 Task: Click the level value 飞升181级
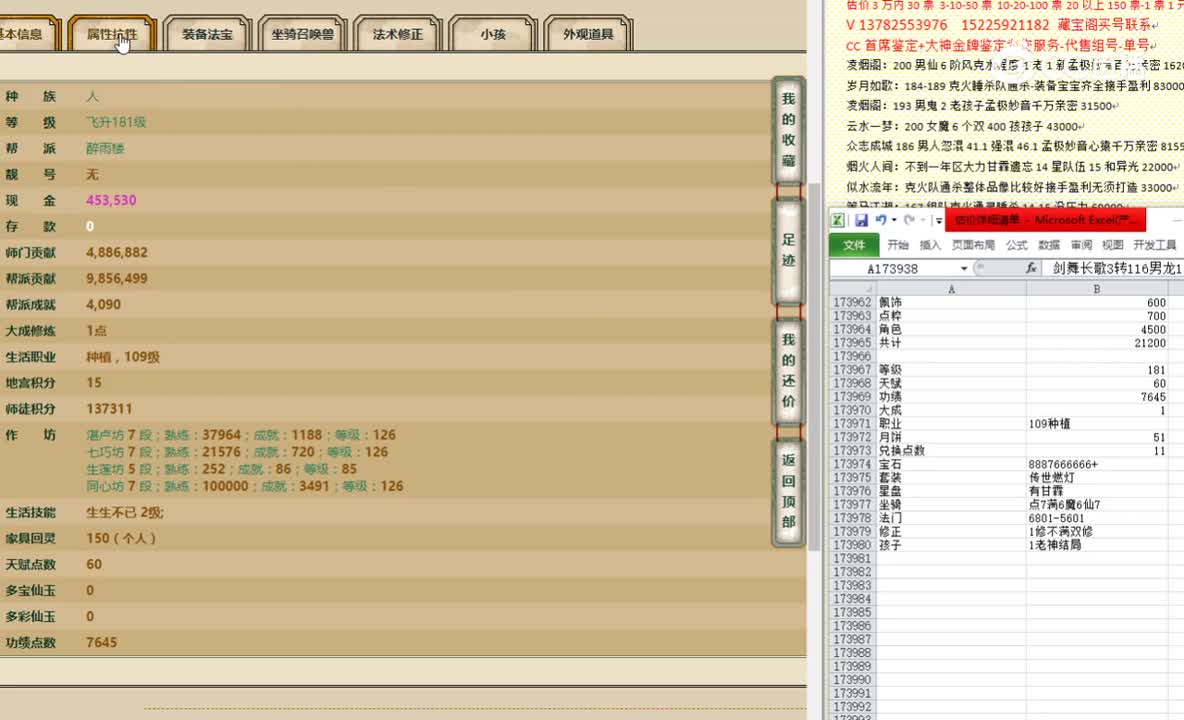click(x=116, y=122)
